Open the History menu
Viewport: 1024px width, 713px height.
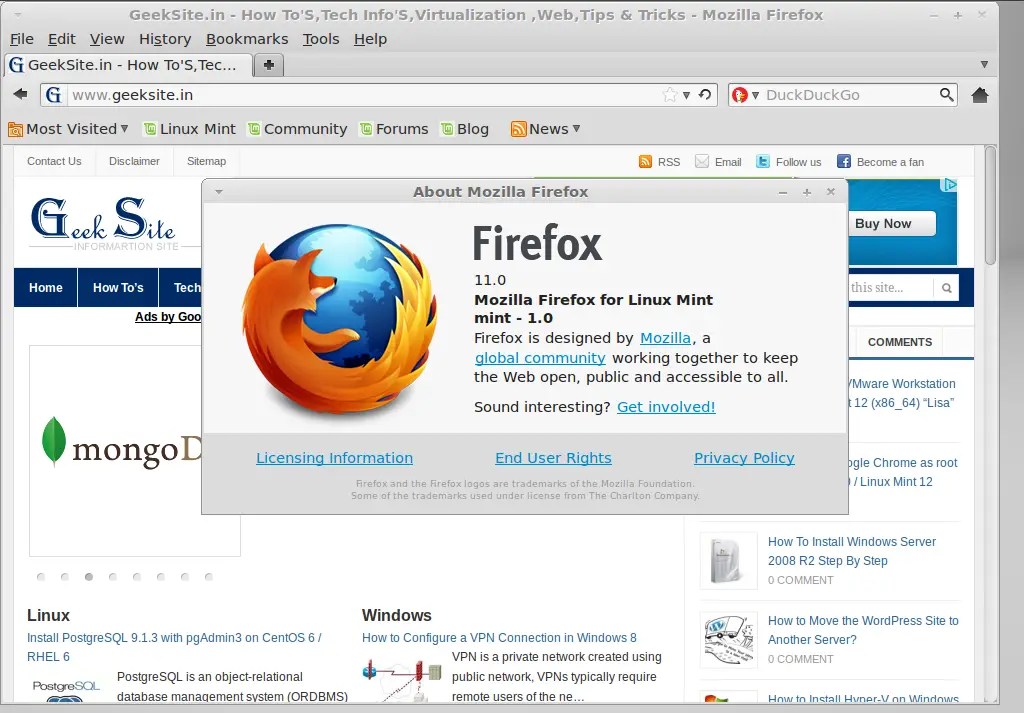pos(165,39)
